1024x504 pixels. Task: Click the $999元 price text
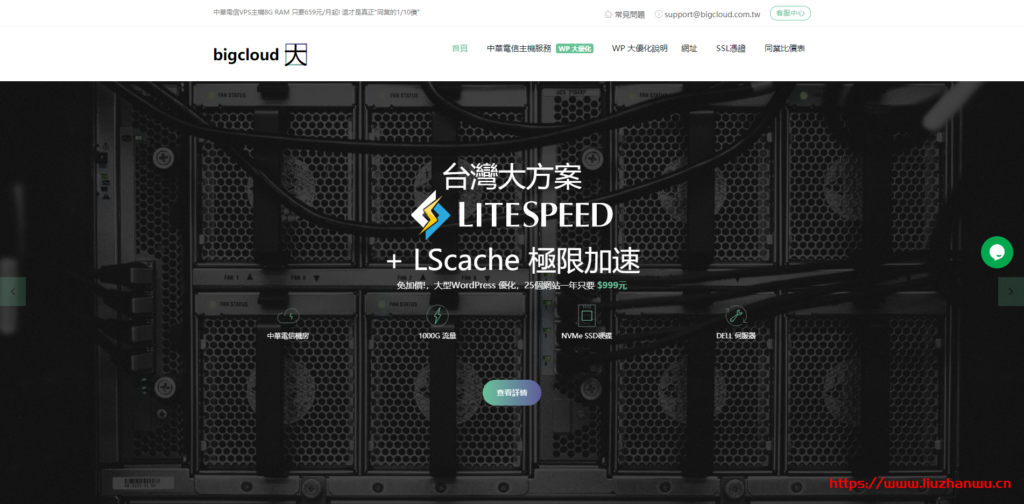(612, 285)
